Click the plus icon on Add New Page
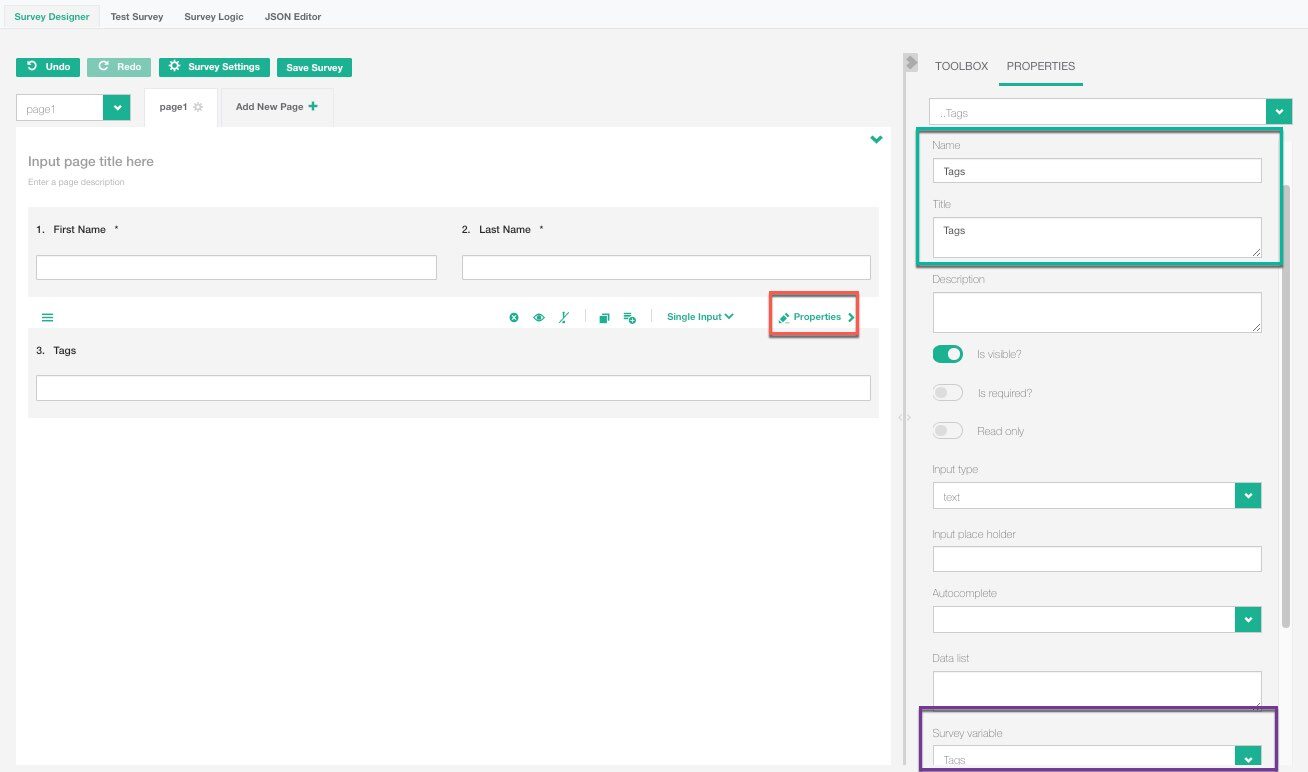The height and width of the screenshot is (772, 1308). [x=313, y=106]
